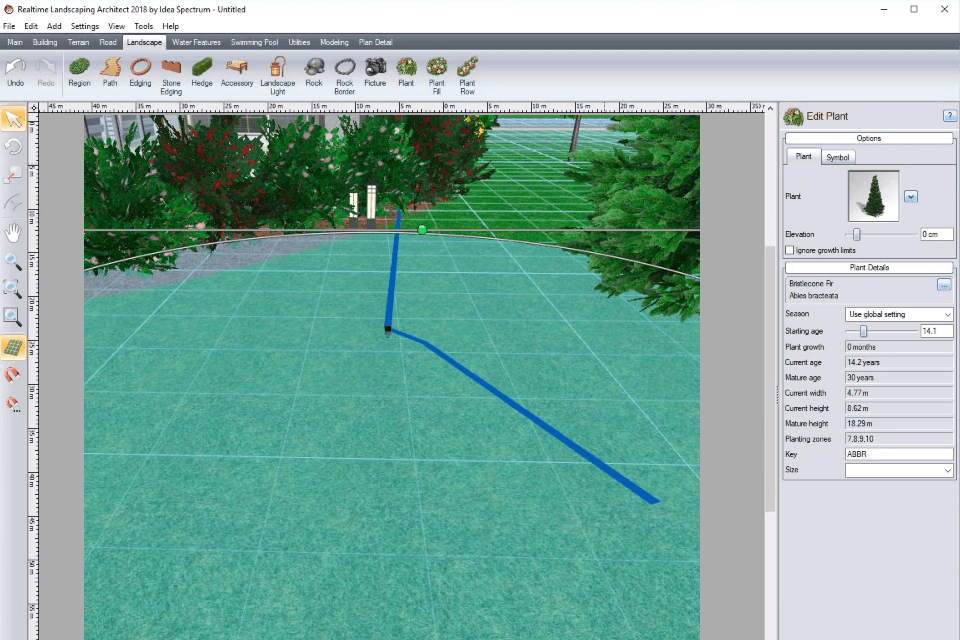Click the green handle on the horizon line
960x640 pixels.
[422, 230]
